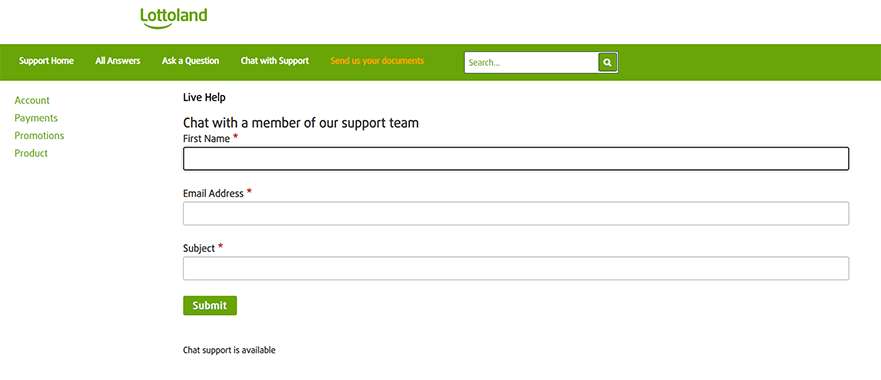Image resolution: width=881 pixels, height=380 pixels.
Task: Click the search magnifier icon button
Action: point(608,63)
